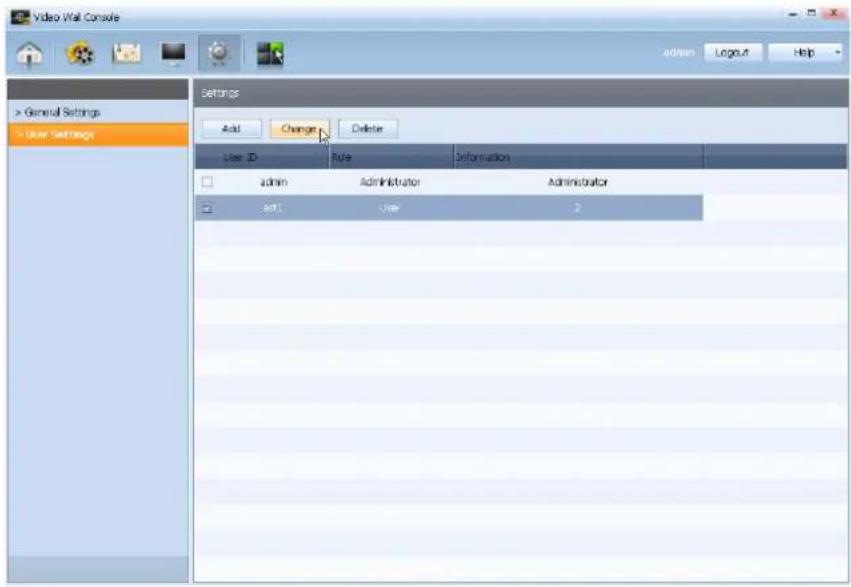Select the test1 user ID cell
This screenshot has width=851, height=587.
coord(272,208)
